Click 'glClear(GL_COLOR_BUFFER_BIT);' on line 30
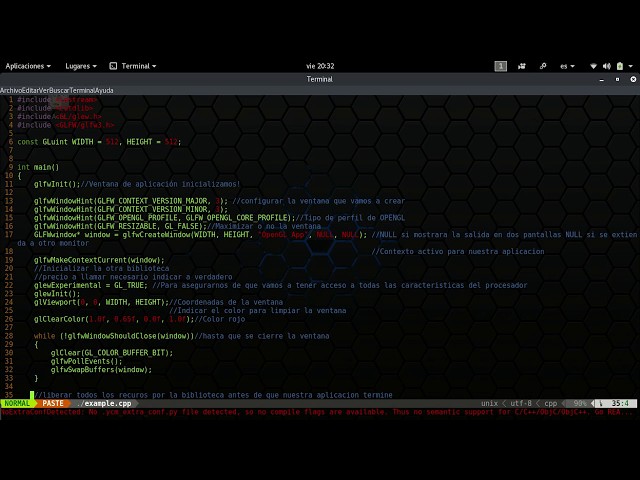 112,353
